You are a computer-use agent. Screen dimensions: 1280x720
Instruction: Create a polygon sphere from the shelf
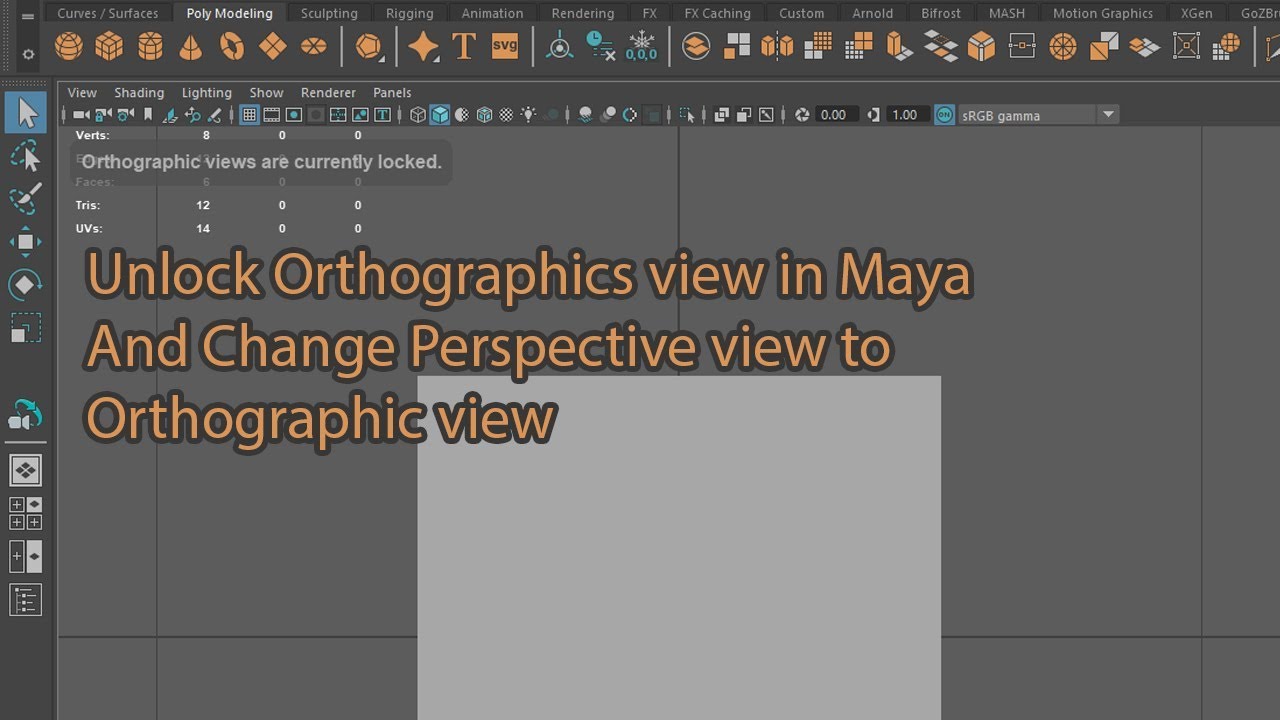tap(69, 46)
